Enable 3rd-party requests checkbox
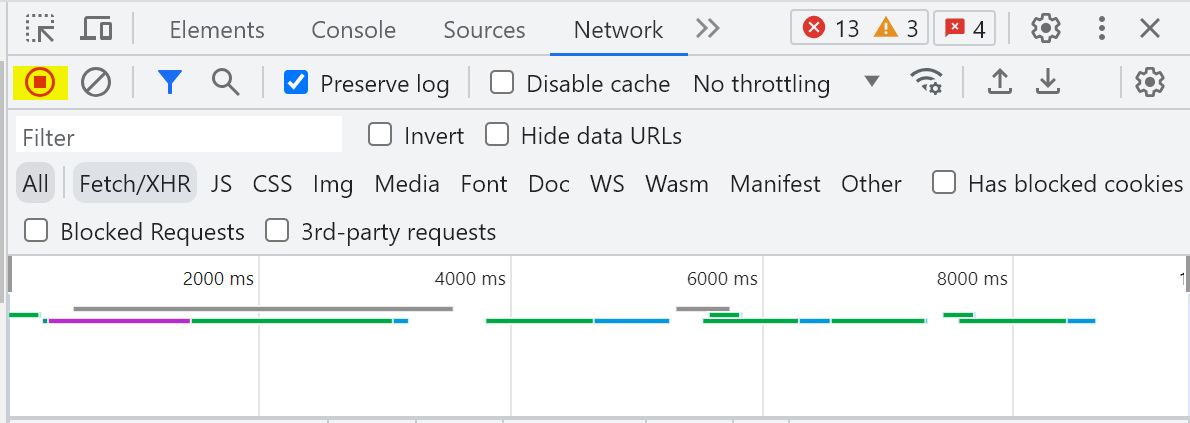1190x423 pixels. (276, 230)
